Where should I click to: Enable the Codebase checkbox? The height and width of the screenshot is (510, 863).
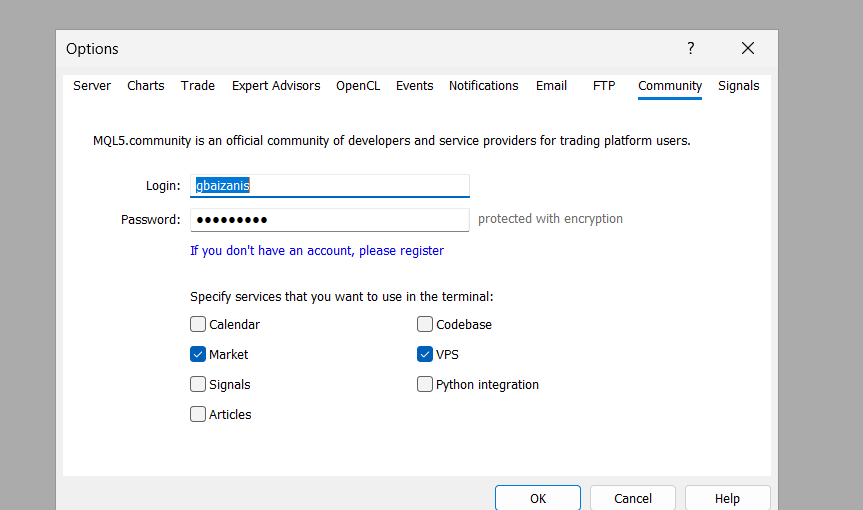pyautogui.click(x=425, y=324)
